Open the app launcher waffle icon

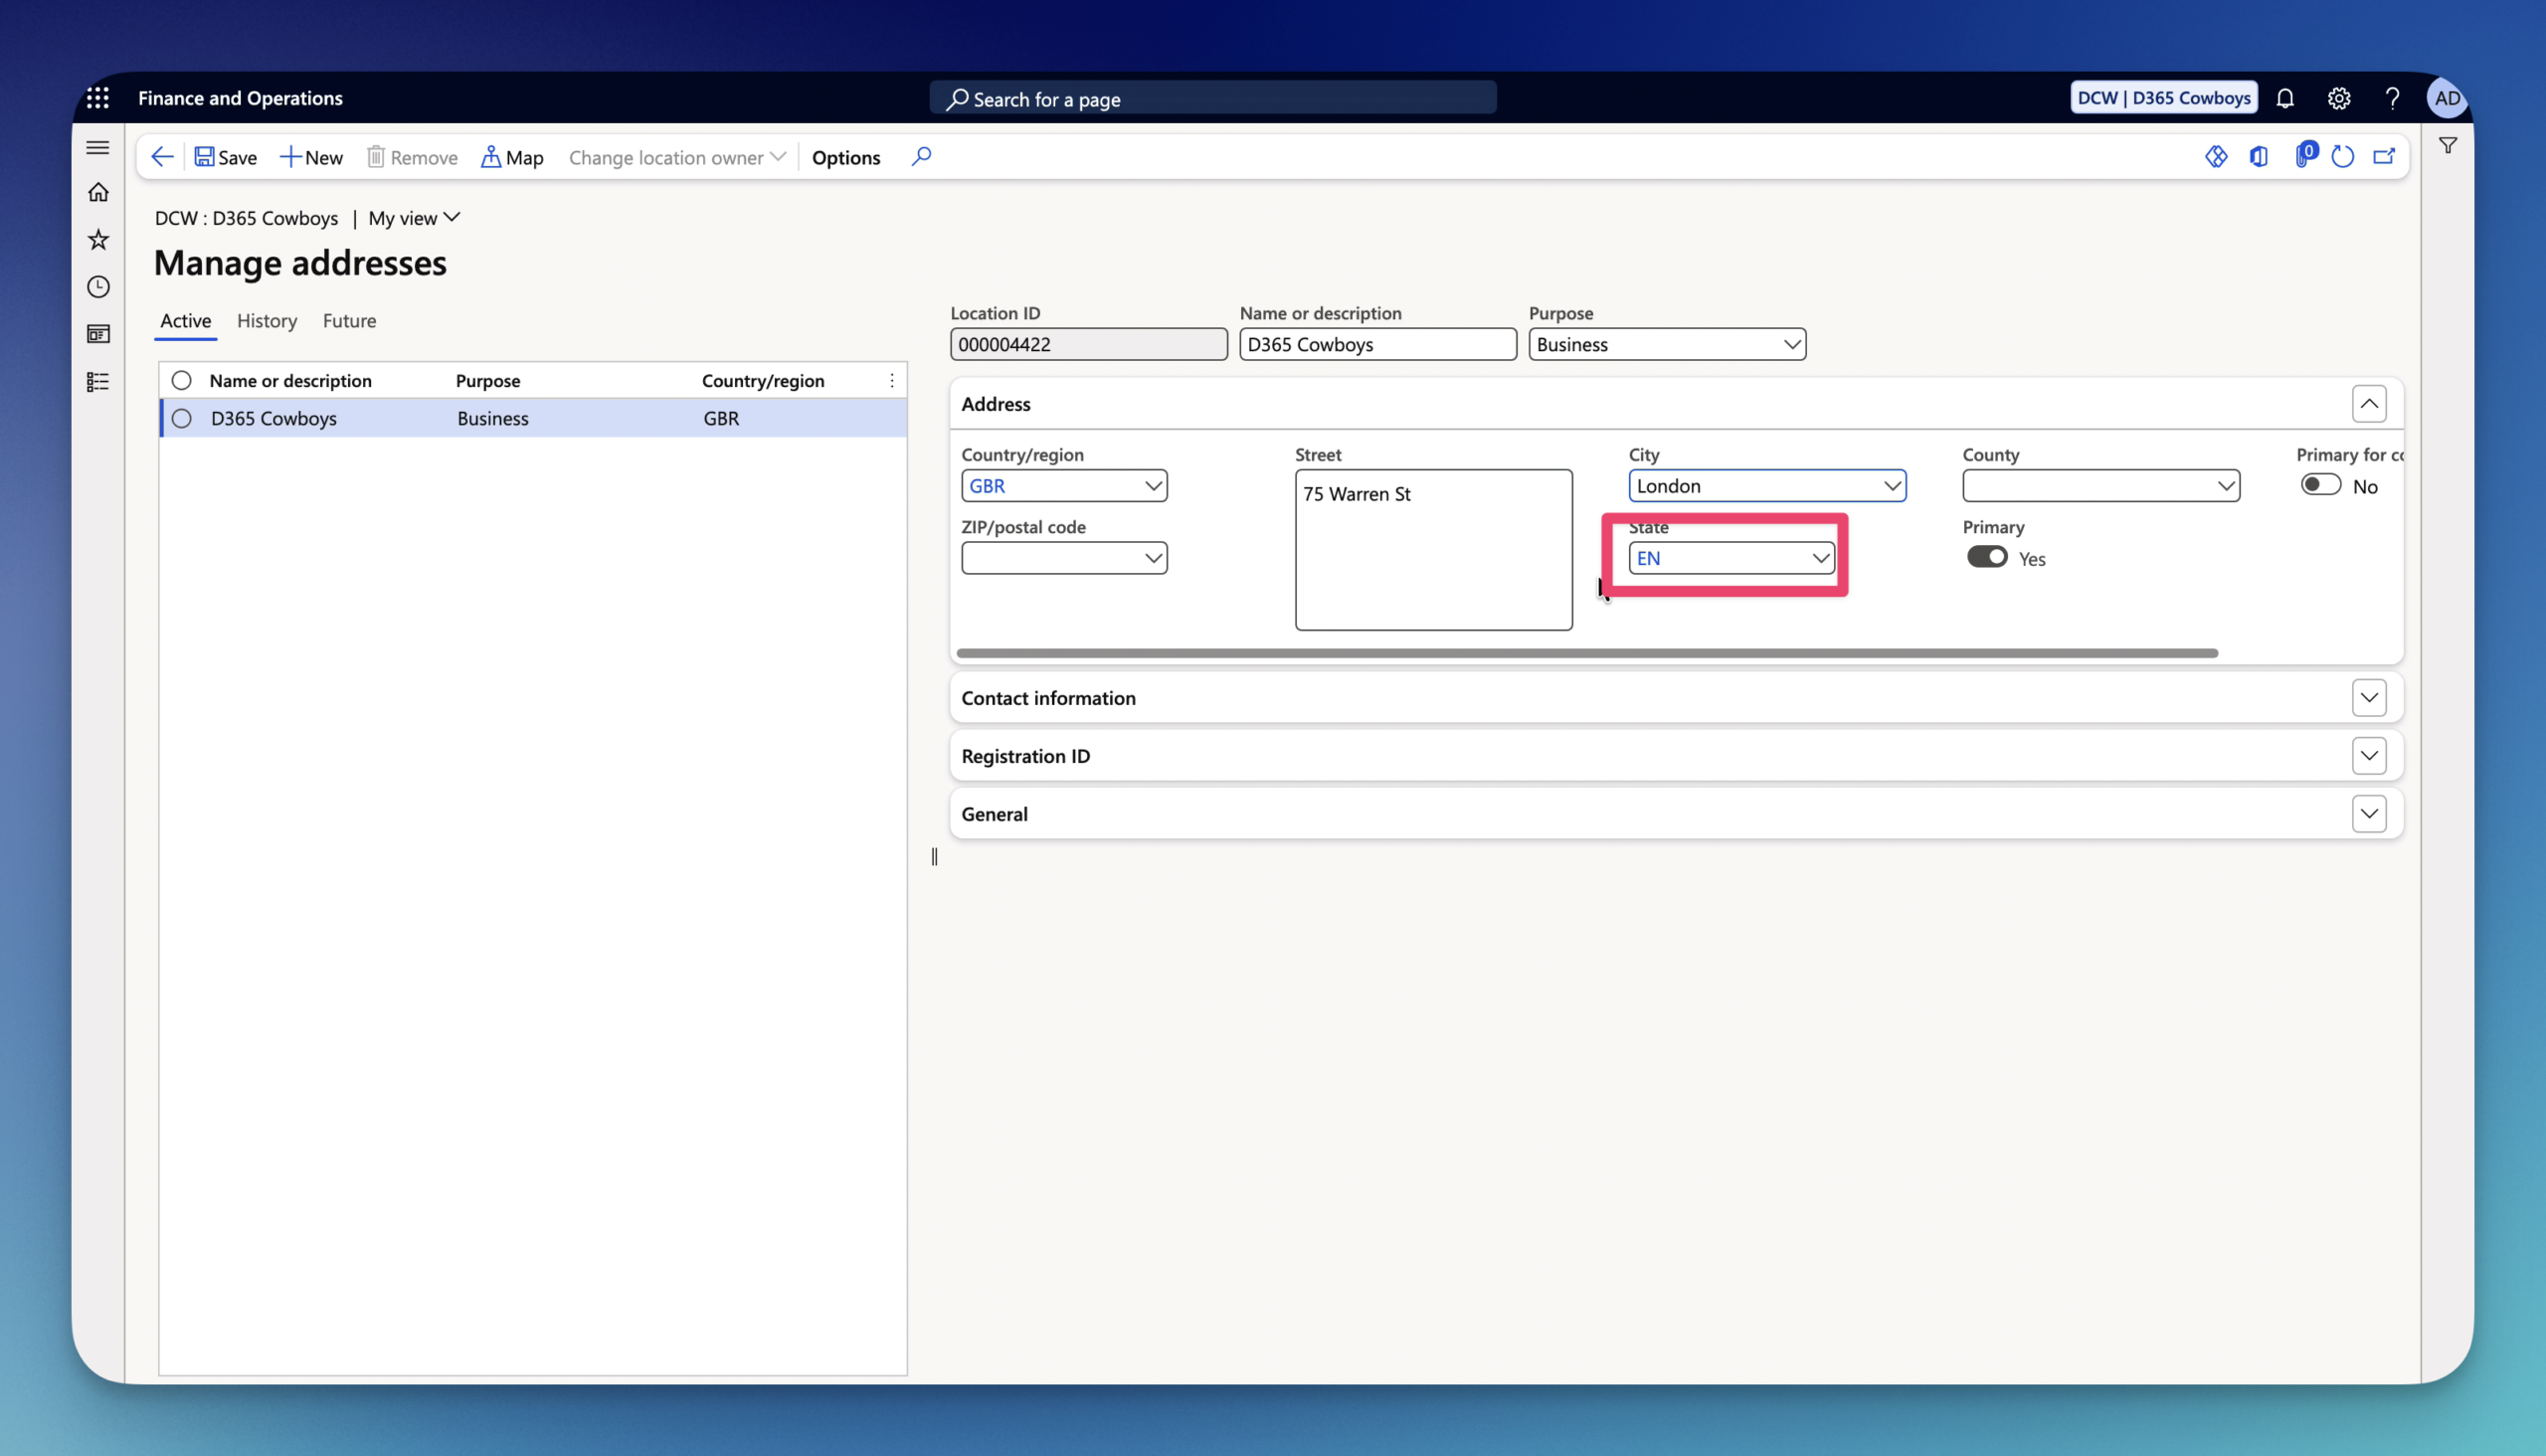point(98,98)
